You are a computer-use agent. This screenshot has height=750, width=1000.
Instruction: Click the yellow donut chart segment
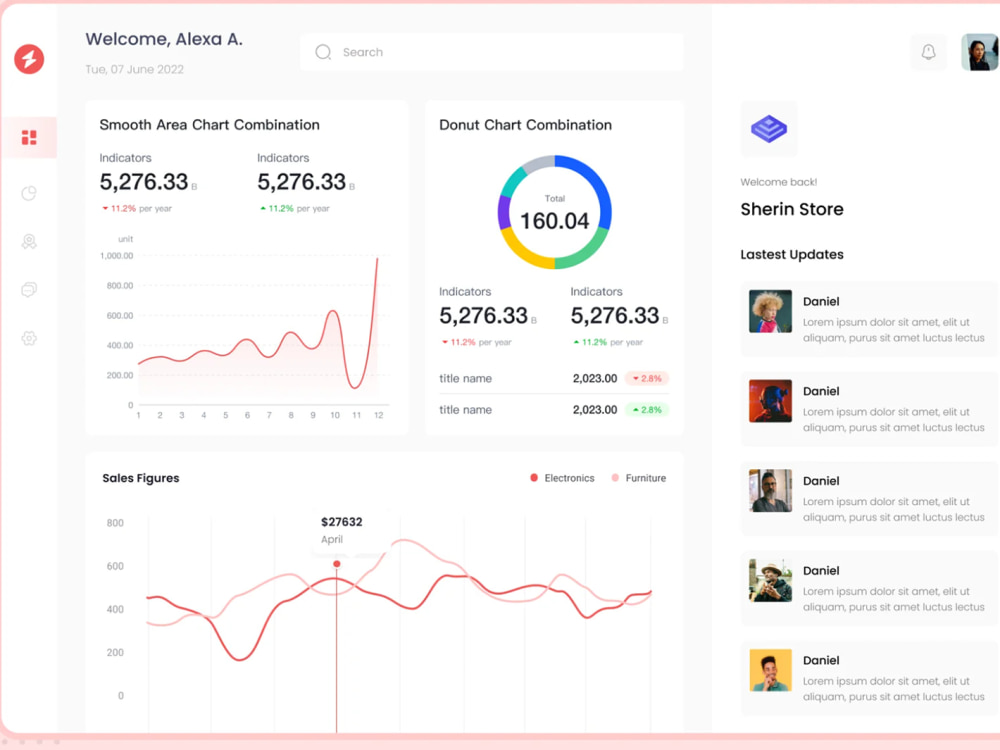pyautogui.click(x=523, y=251)
